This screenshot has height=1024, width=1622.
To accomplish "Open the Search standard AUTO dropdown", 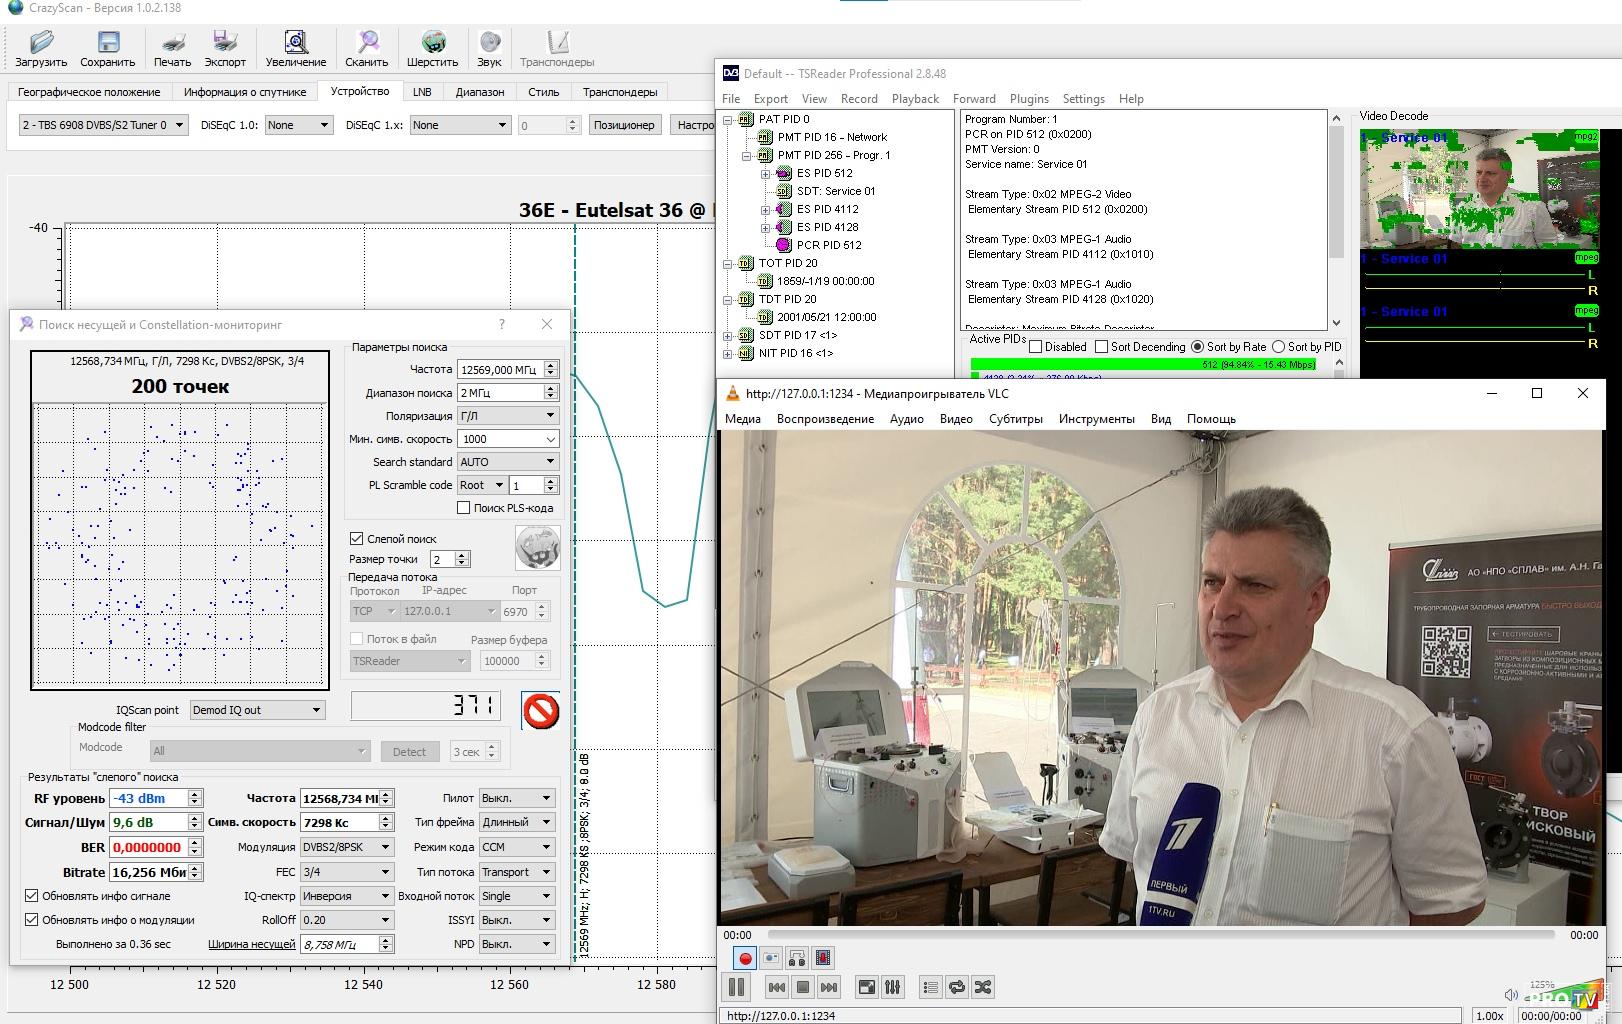I will (x=507, y=462).
